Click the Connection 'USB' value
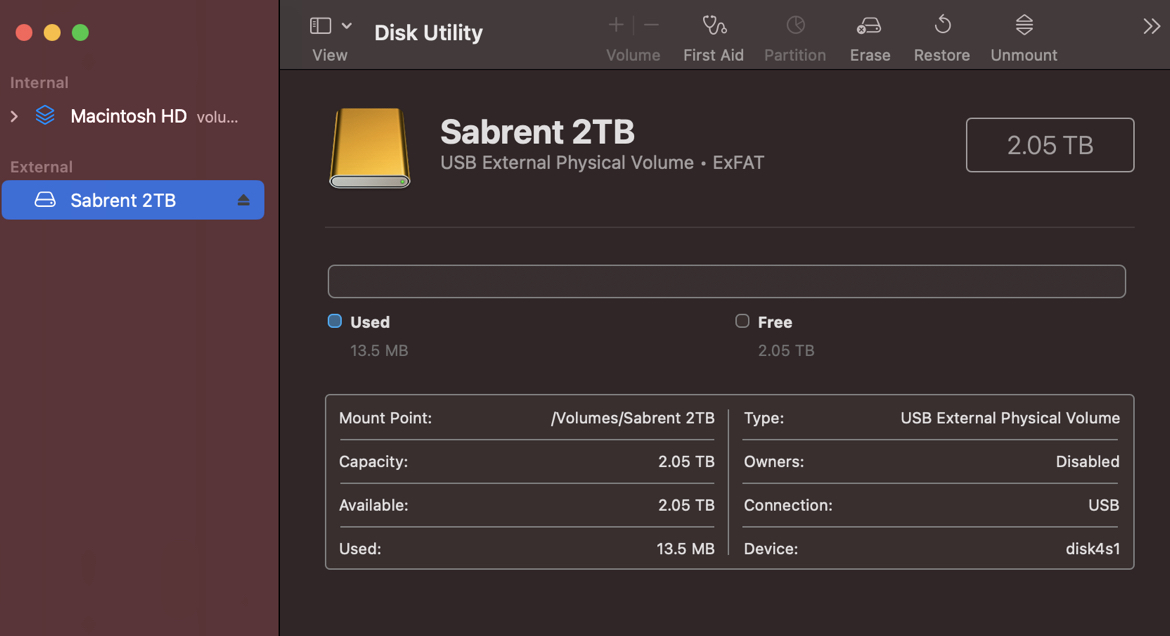This screenshot has width=1170, height=636. (1104, 505)
